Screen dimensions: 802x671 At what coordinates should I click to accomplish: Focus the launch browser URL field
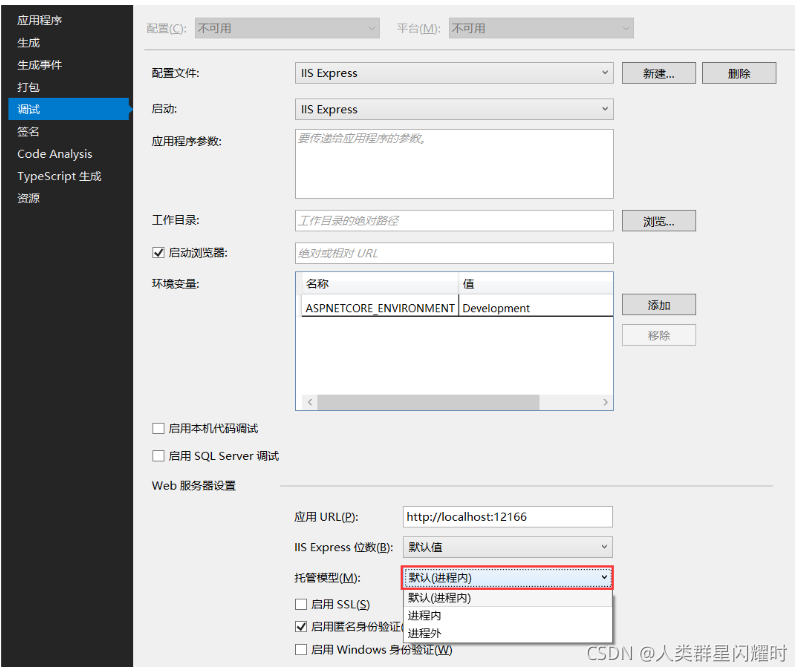point(454,253)
